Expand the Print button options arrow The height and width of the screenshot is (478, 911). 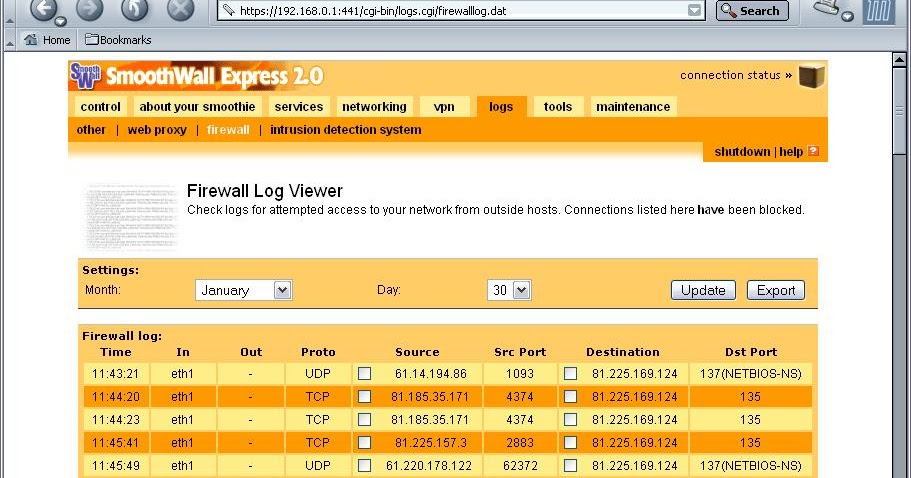pyautogui.click(x=847, y=17)
